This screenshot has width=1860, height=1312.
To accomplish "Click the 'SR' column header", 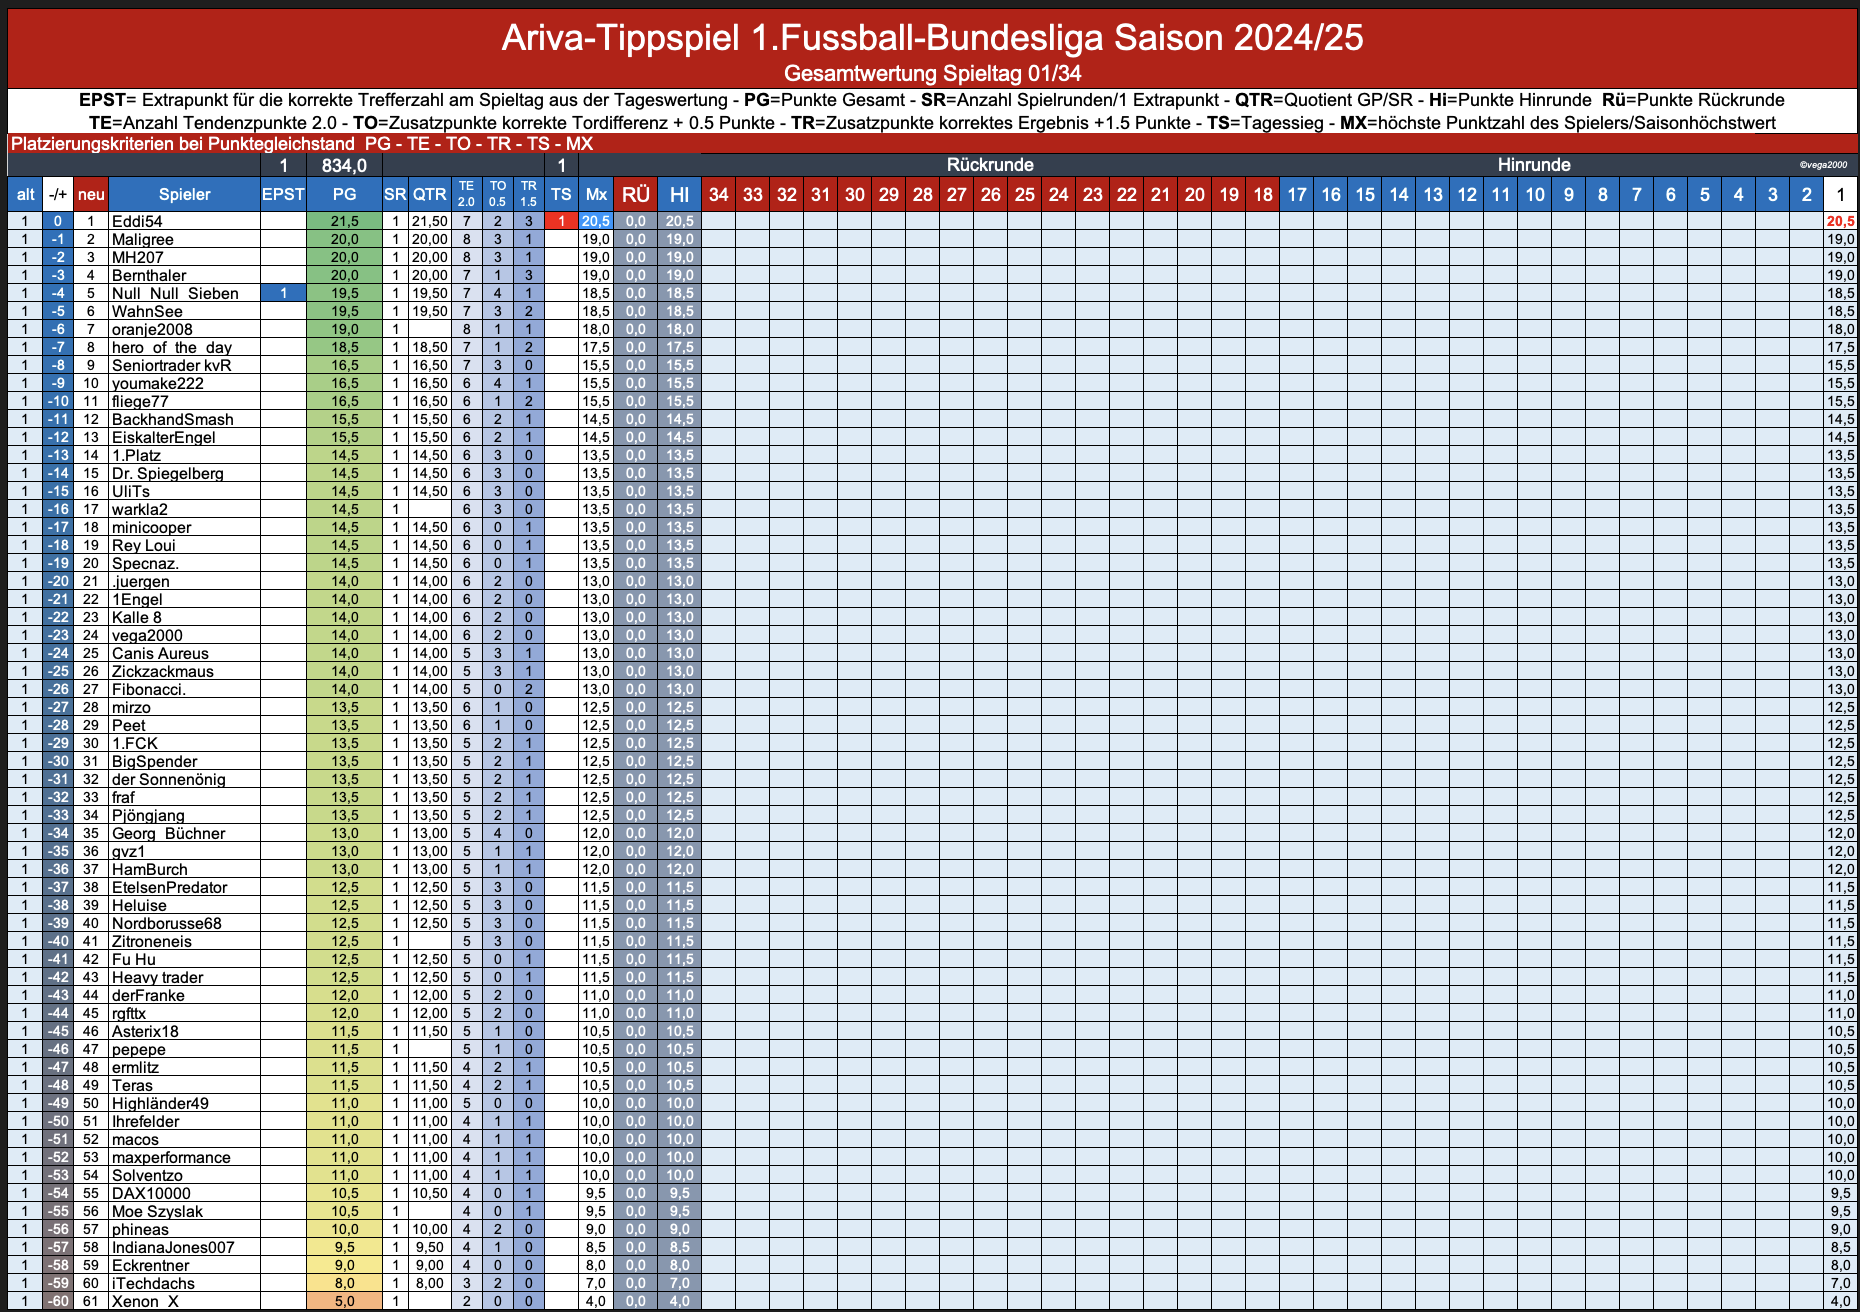I will click(396, 194).
